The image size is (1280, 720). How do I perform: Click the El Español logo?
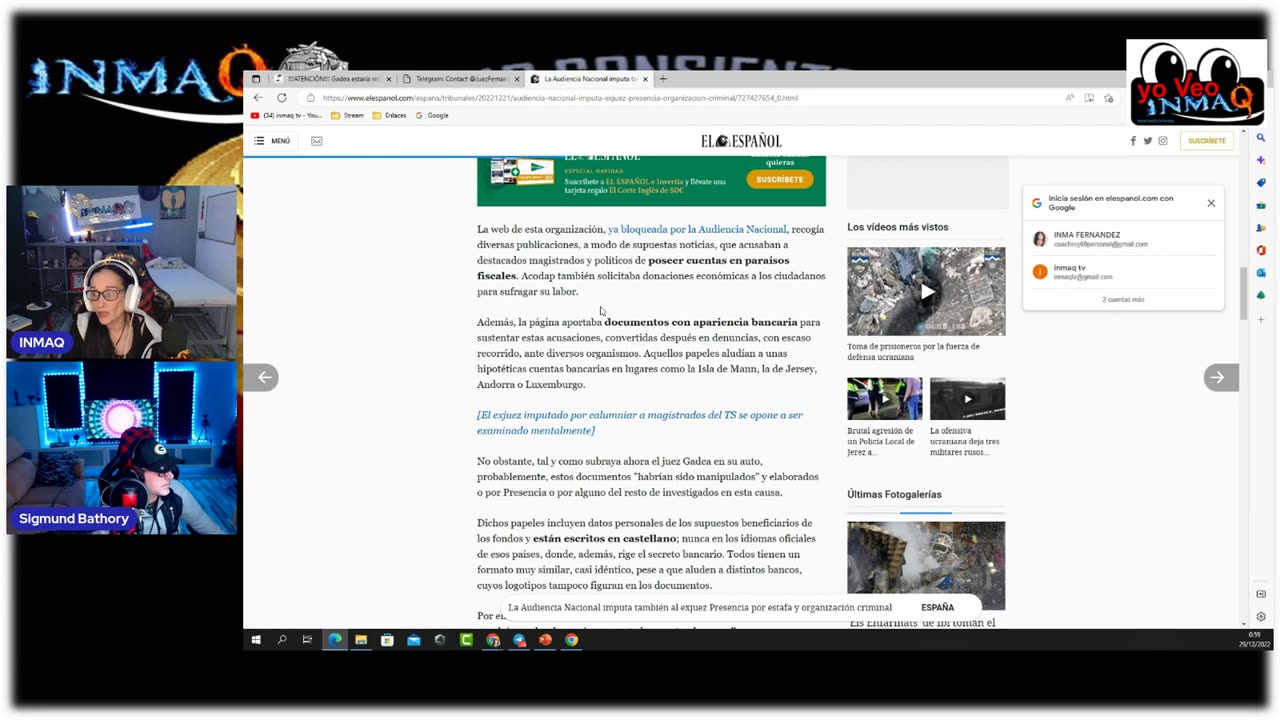tap(741, 141)
